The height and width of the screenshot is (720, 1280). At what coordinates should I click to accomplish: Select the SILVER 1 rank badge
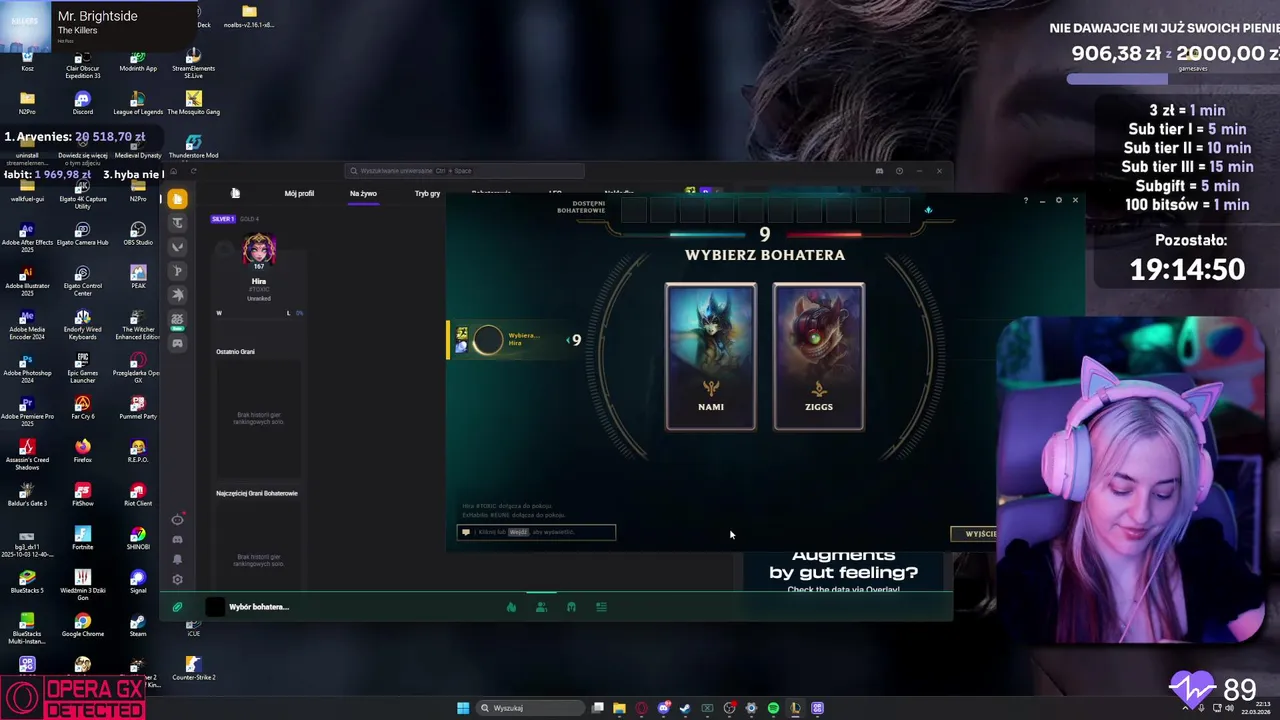(222, 219)
